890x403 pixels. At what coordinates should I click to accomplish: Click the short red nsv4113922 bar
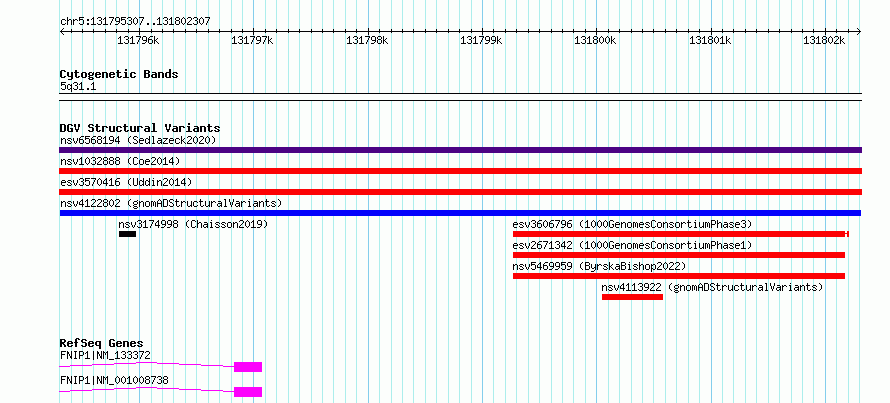(x=632, y=297)
